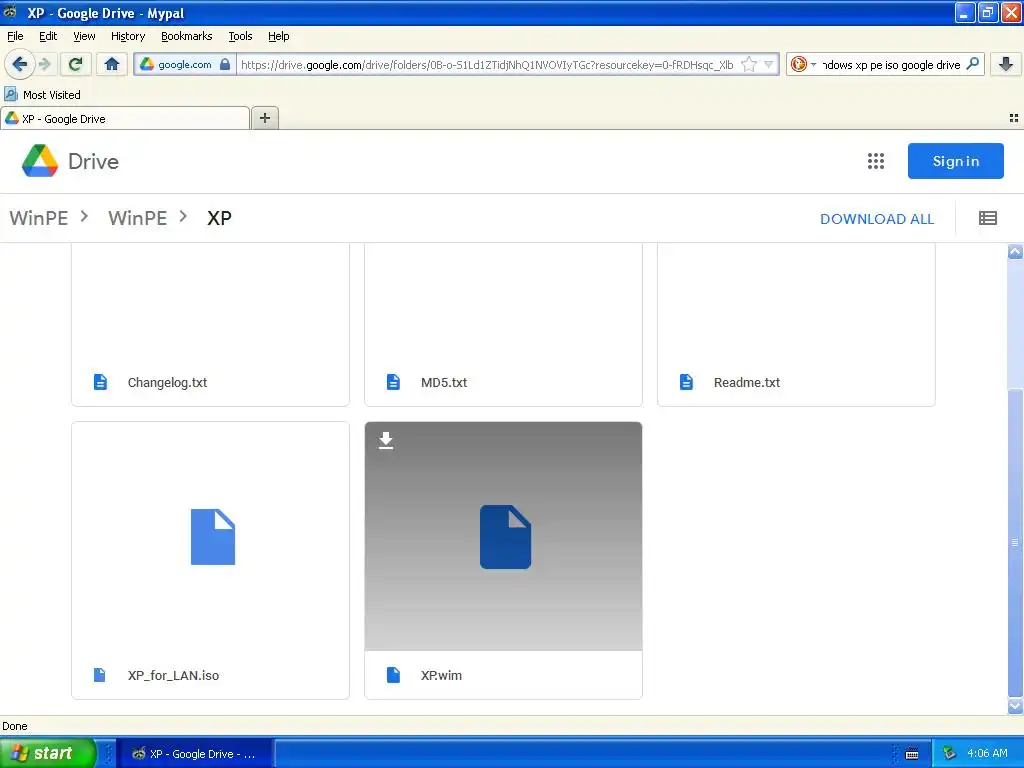1024x768 pixels.
Task: Reload the page with the refresh icon
Action: pos(75,64)
